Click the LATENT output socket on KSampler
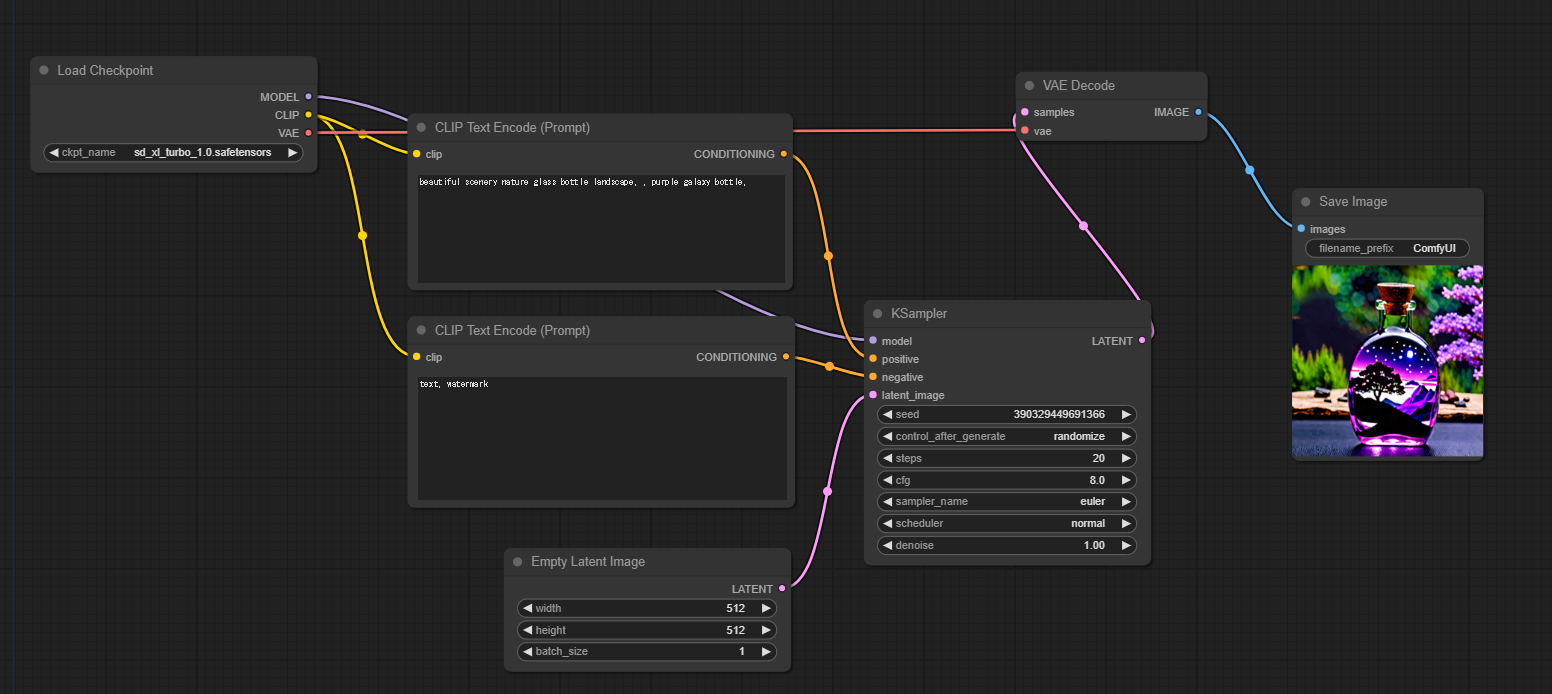This screenshot has height=694, width=1552. tap(1142, 341)
